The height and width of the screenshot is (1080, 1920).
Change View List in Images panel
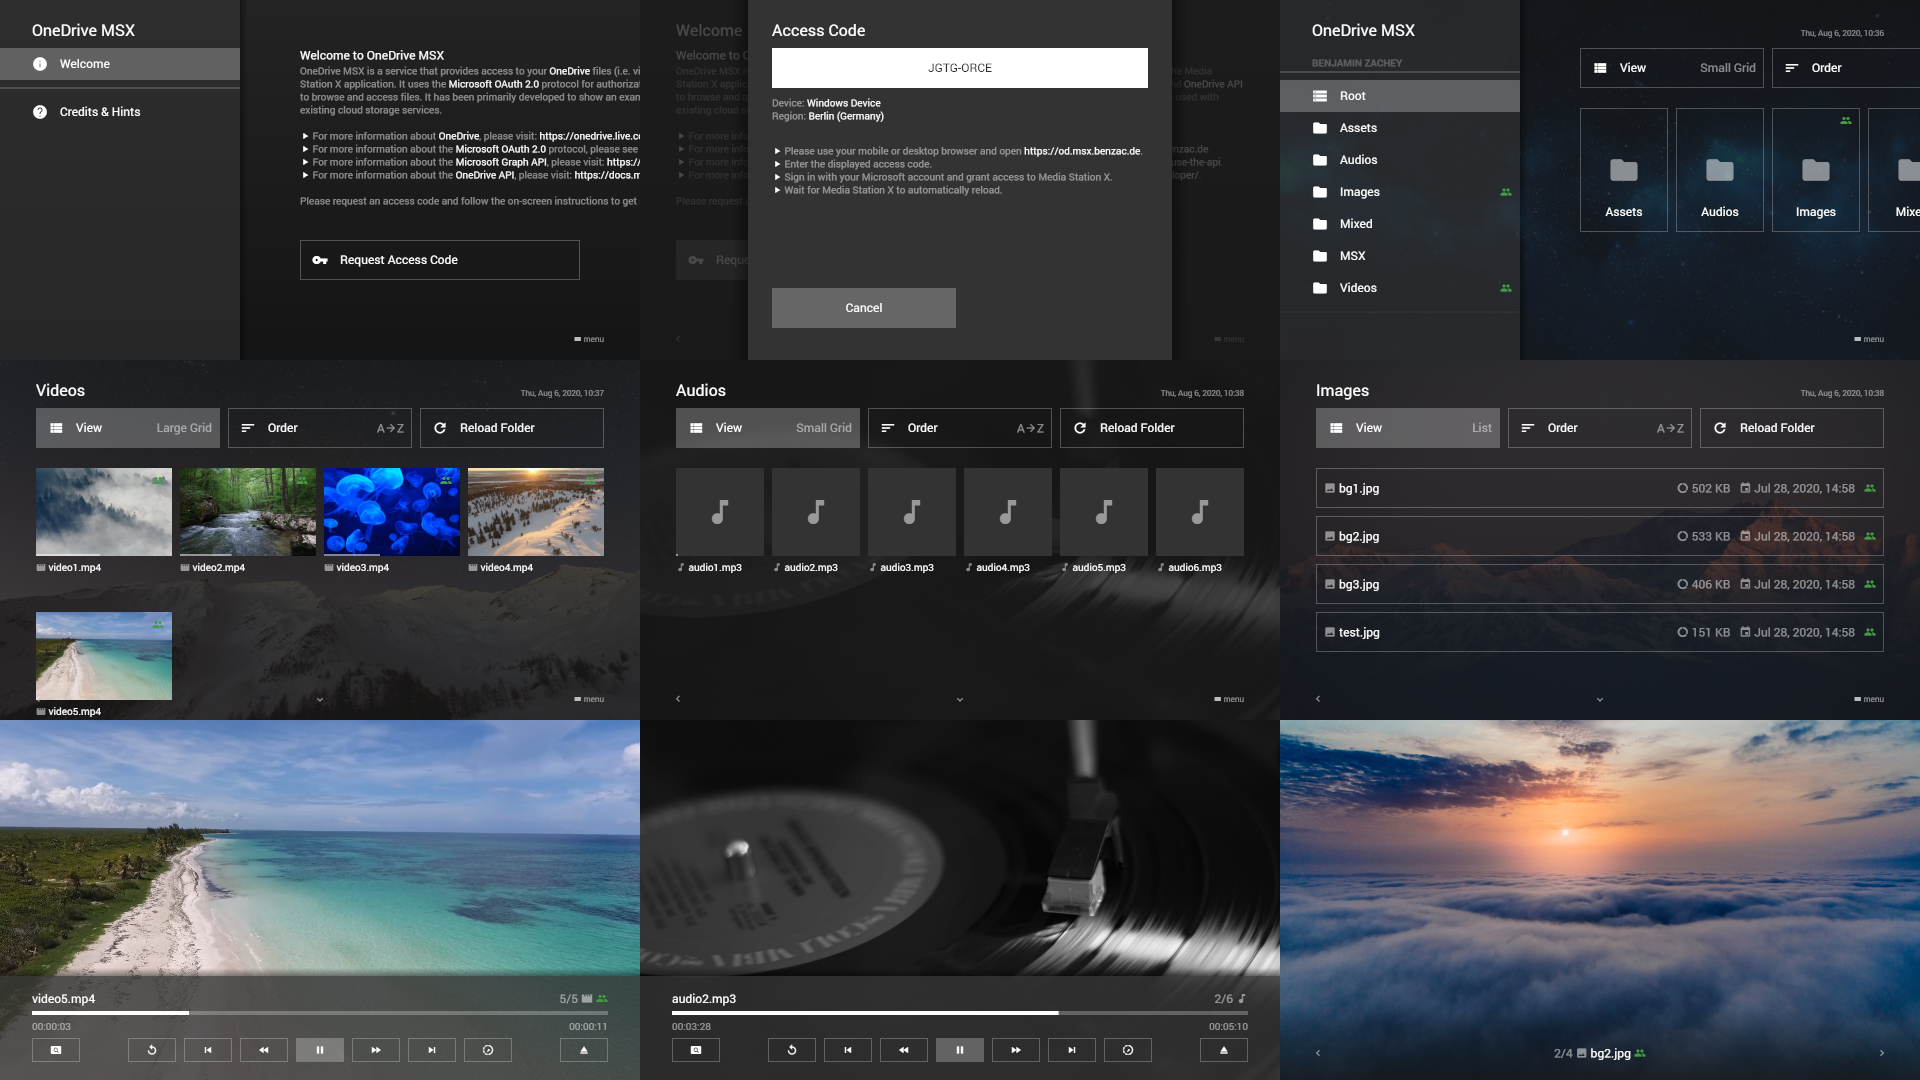pos(1408,428)
